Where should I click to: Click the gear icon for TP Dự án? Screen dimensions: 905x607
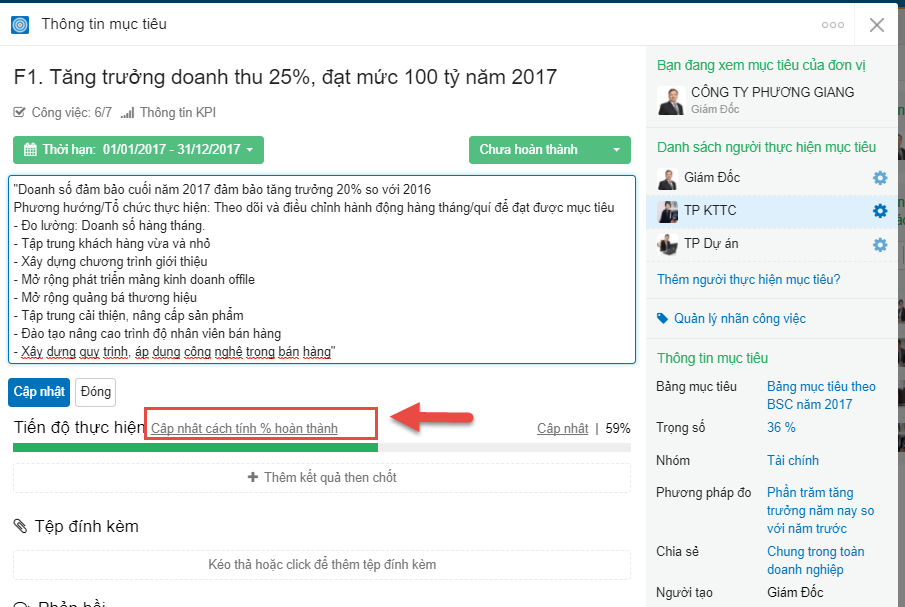tap(879, 244)
